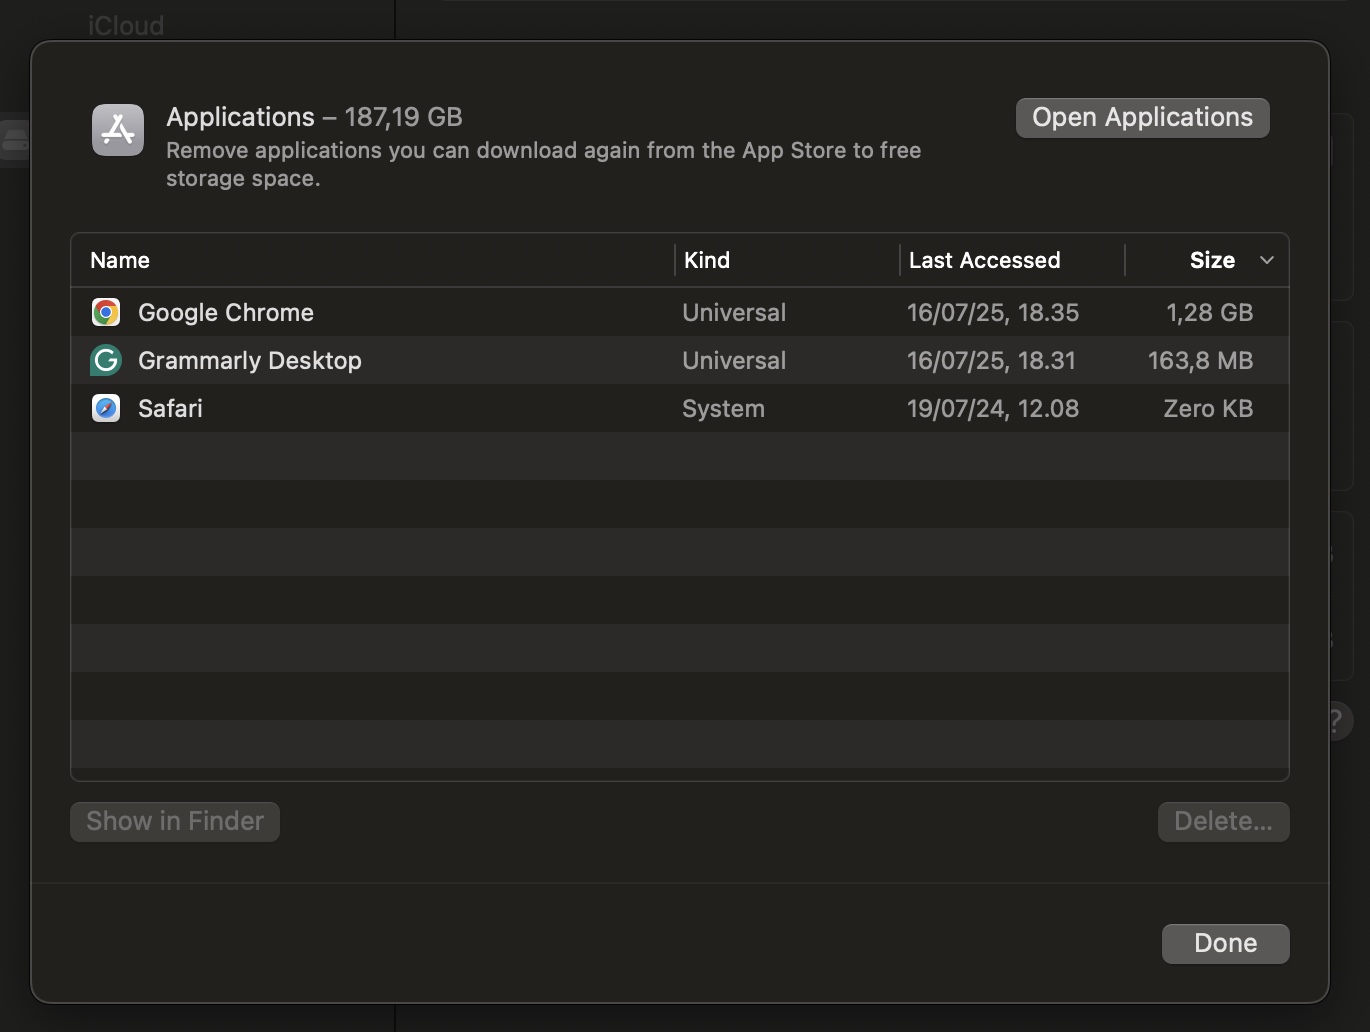Click the App Store Applications icon
This screenshot has width=1370, height=1032.
pos(118,131)
